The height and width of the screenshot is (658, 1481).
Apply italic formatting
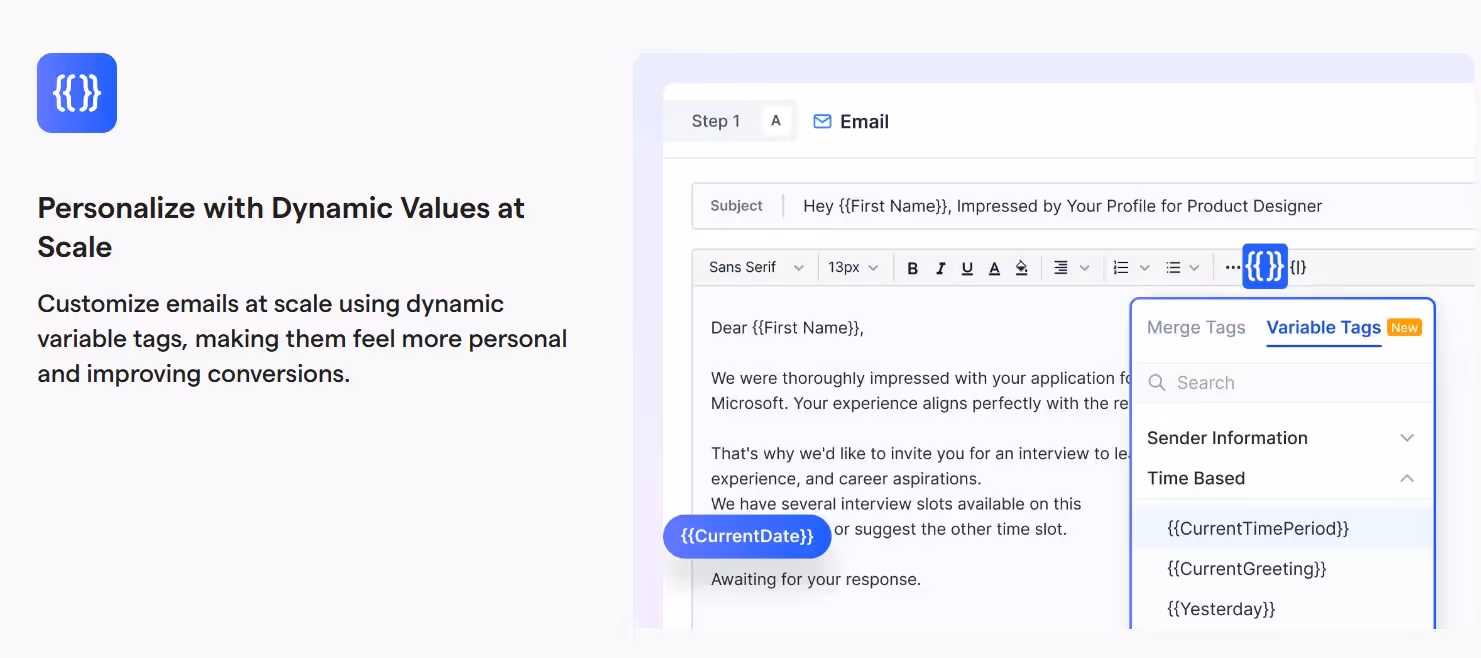click(x=940, y=267)
